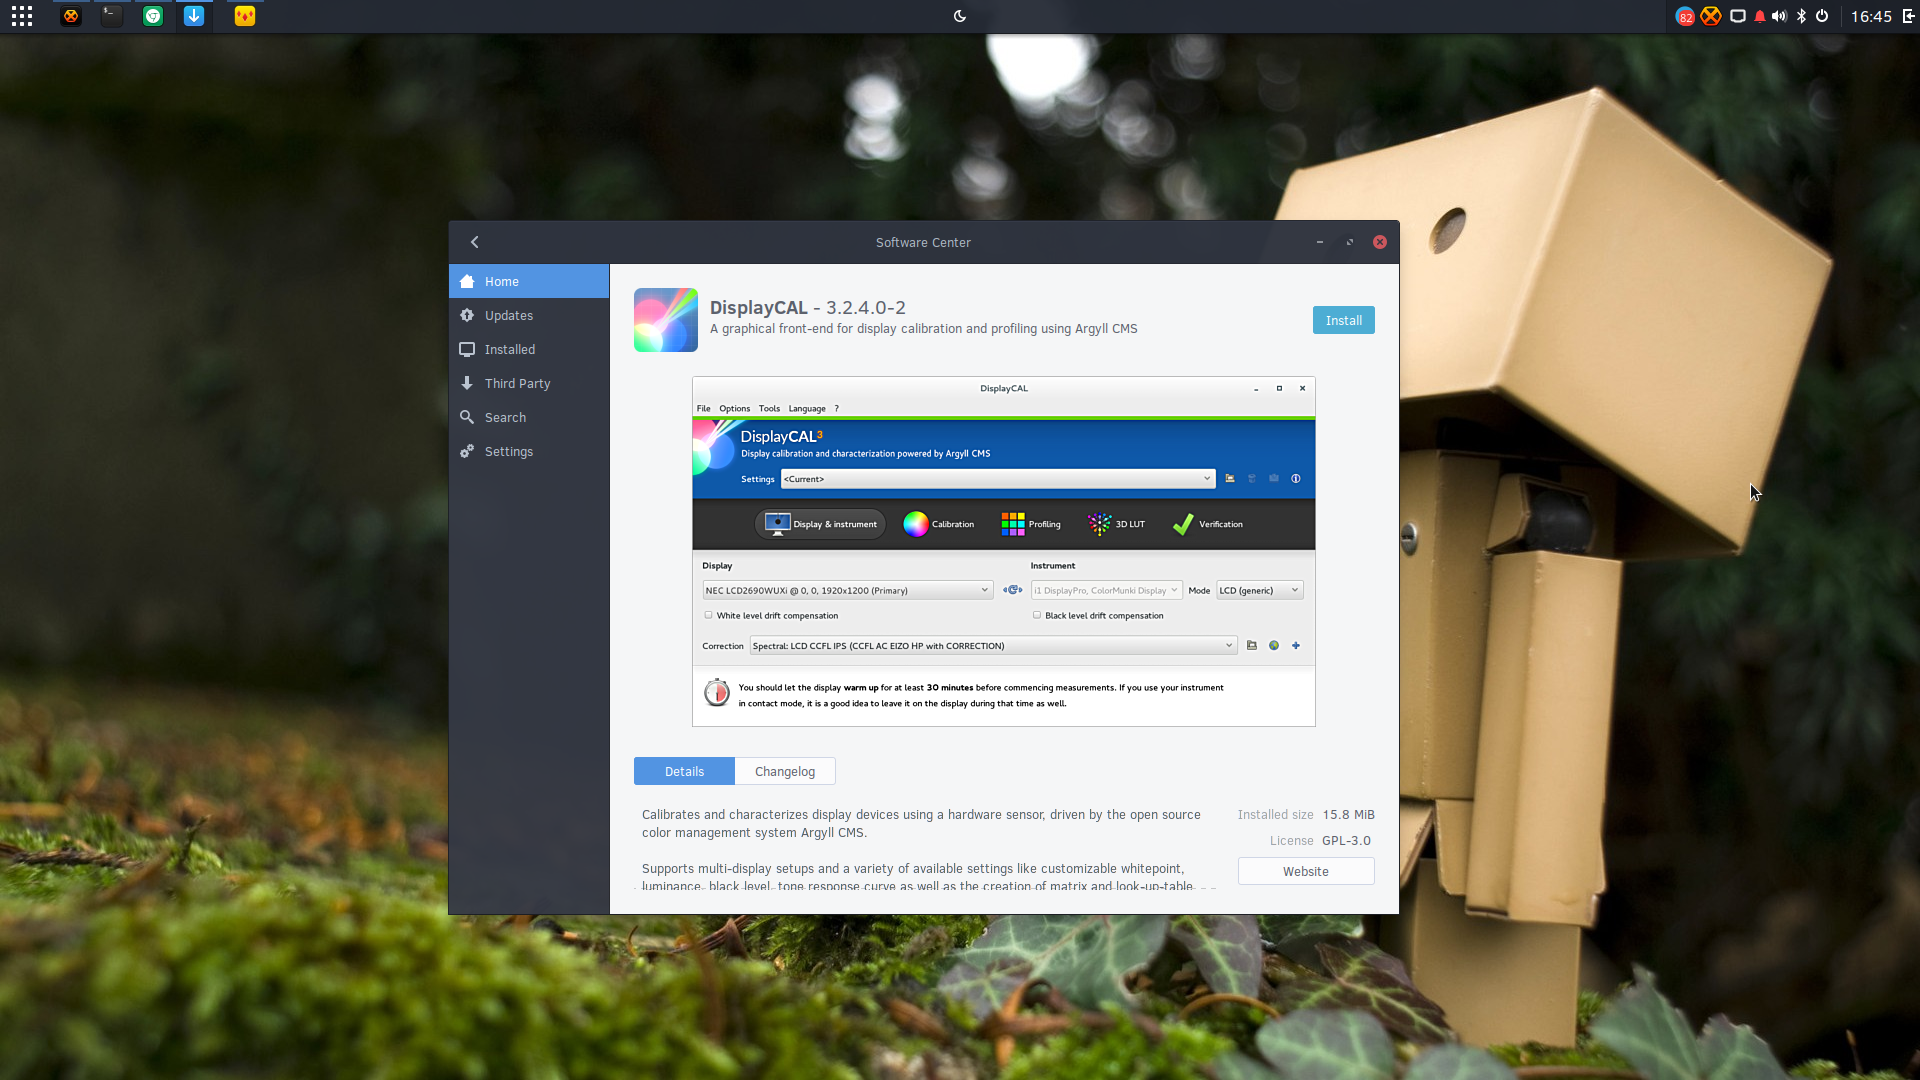Viewport: 1920px width, 1080px height.
Task: Open the display/screen tray applet
Action: click(x=1738, y=16)
